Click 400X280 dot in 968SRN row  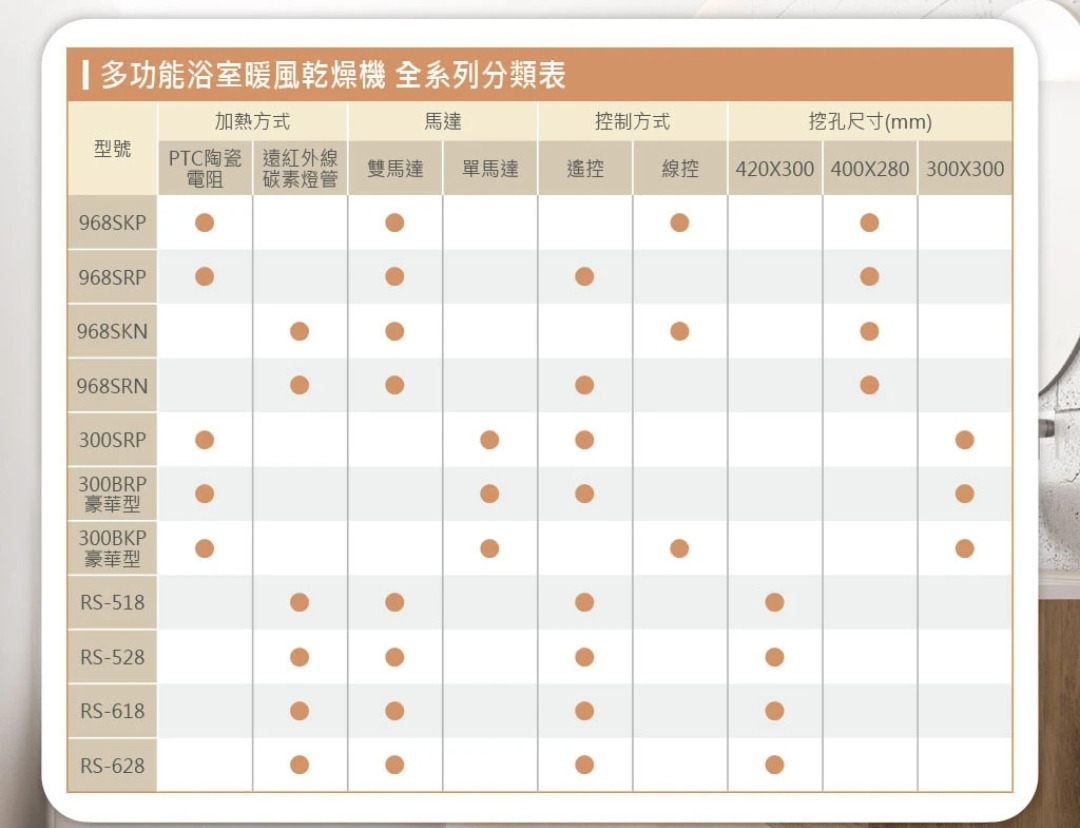pyautogui.click(x=869, y=385)
